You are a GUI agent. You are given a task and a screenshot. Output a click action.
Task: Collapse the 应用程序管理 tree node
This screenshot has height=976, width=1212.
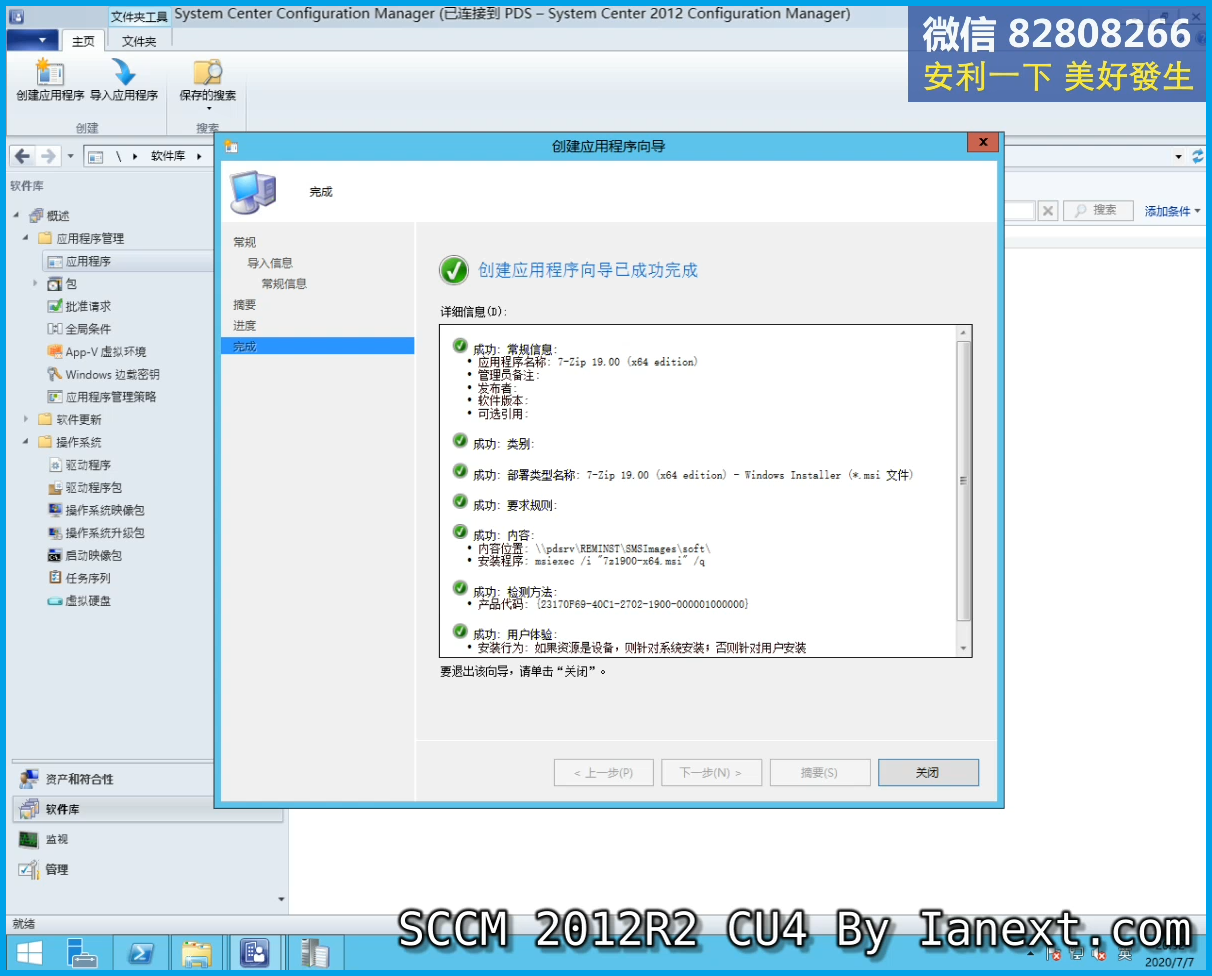pyautogui.click(x=26, y=239)
